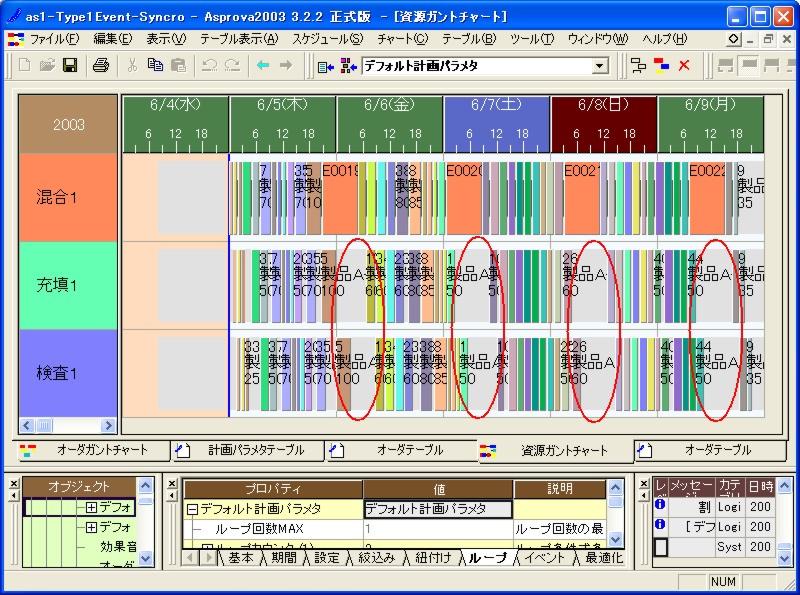Open the ヘルプ(H) menu
The height and width of the screenshot is (595, 800).
pyautogui.click(x=664, y=39)
